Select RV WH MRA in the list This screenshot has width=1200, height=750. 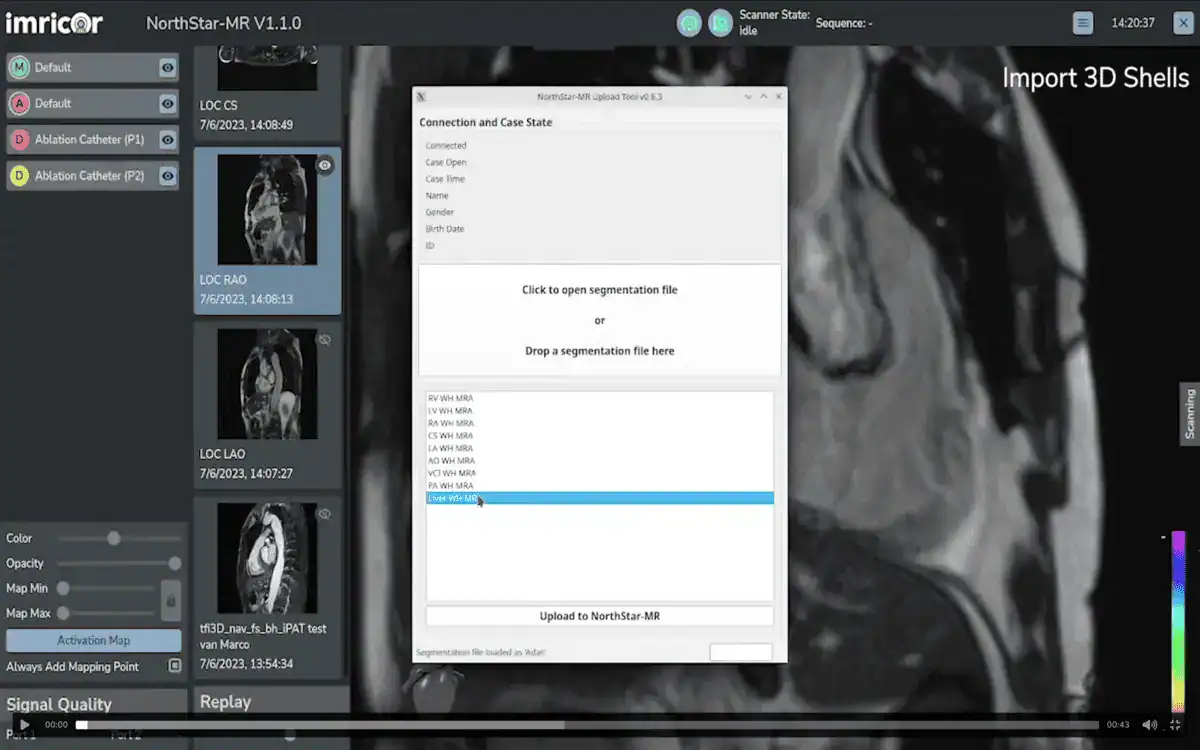click(600, 398)
